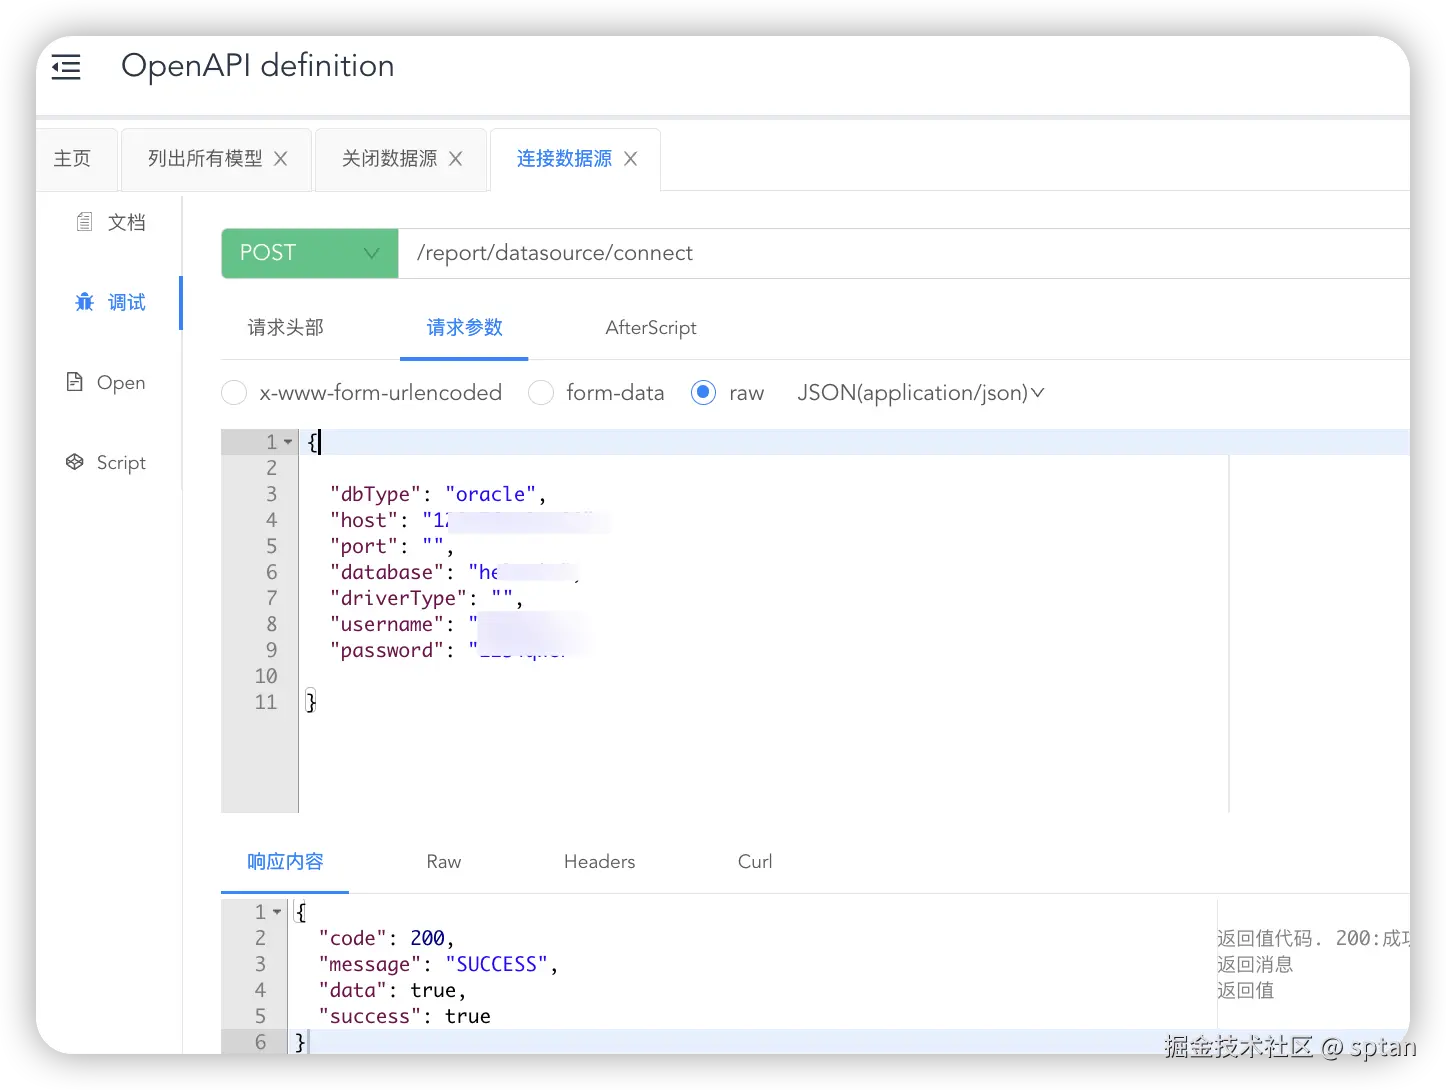This screenshot has height=1090, width=1446.
Task: Click the 返回消息 field description
Action: coord(1255,964)
